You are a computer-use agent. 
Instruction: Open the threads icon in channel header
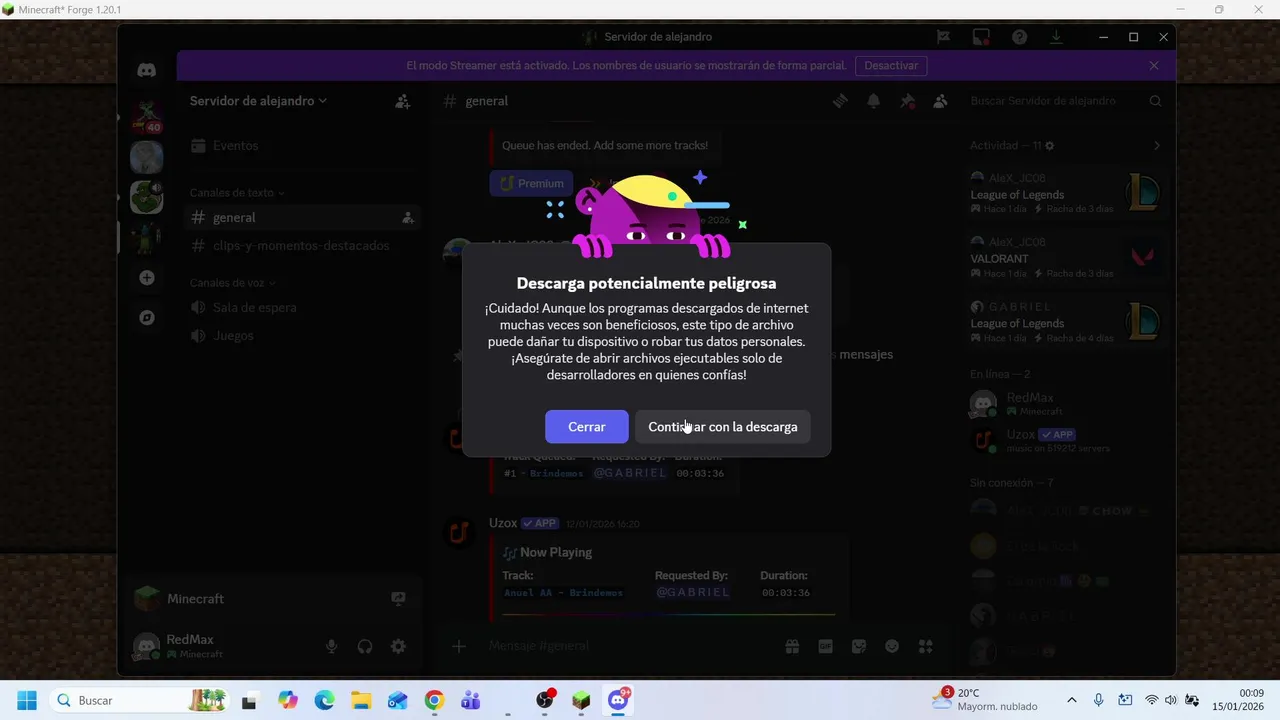[841, 101]
